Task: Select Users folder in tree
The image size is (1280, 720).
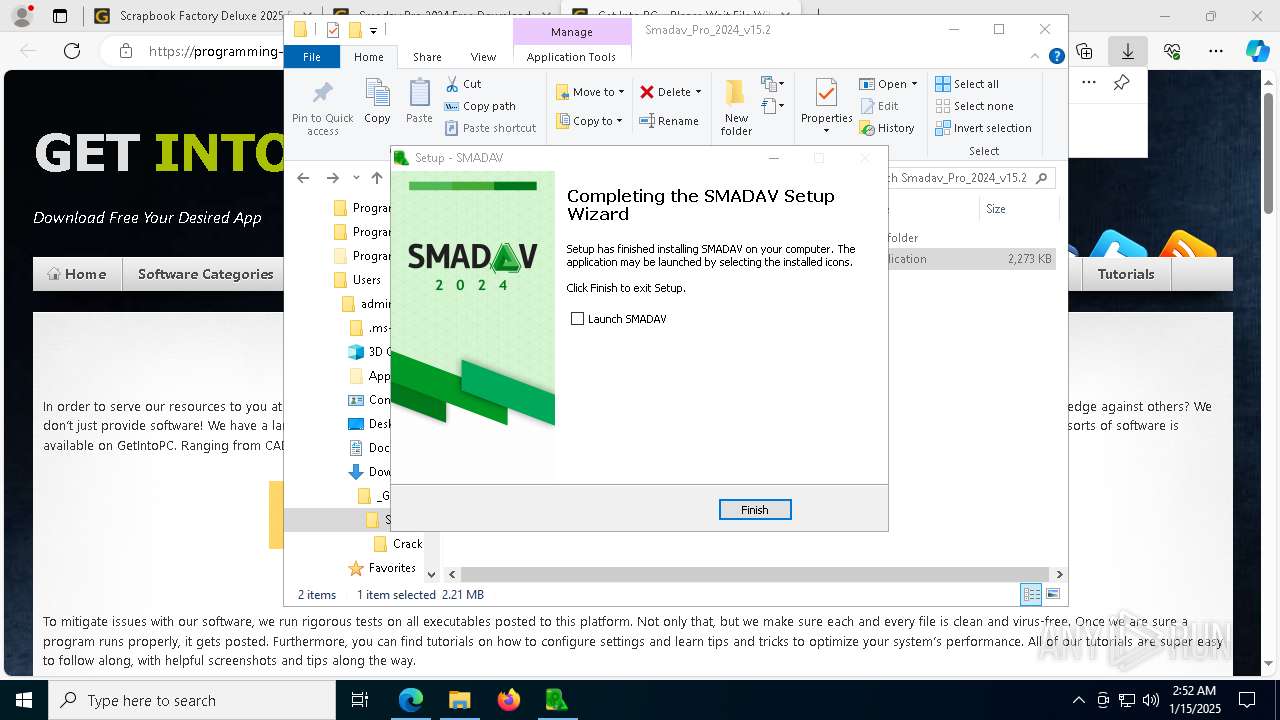Action: (x=356, y=280)
